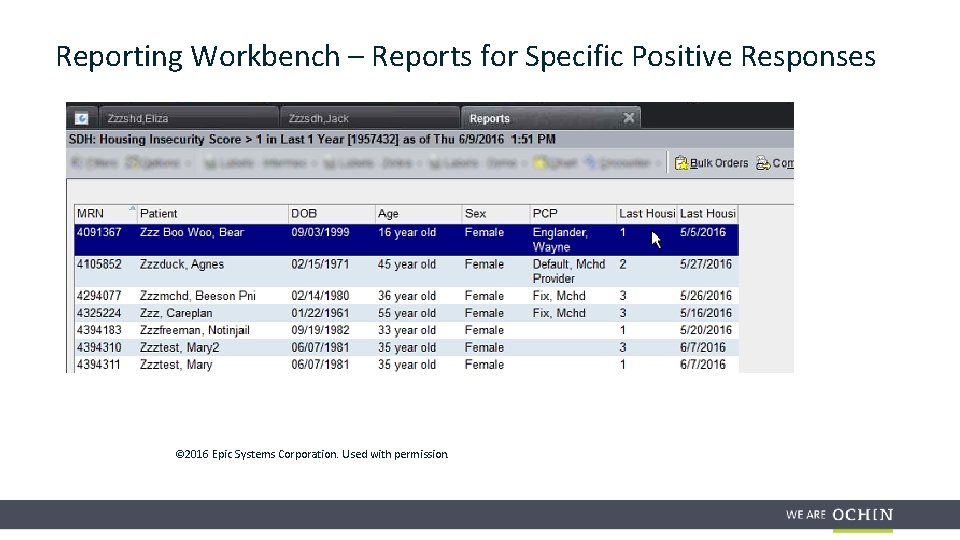
Task: Close the Reports tab
Action: (629, 118)
